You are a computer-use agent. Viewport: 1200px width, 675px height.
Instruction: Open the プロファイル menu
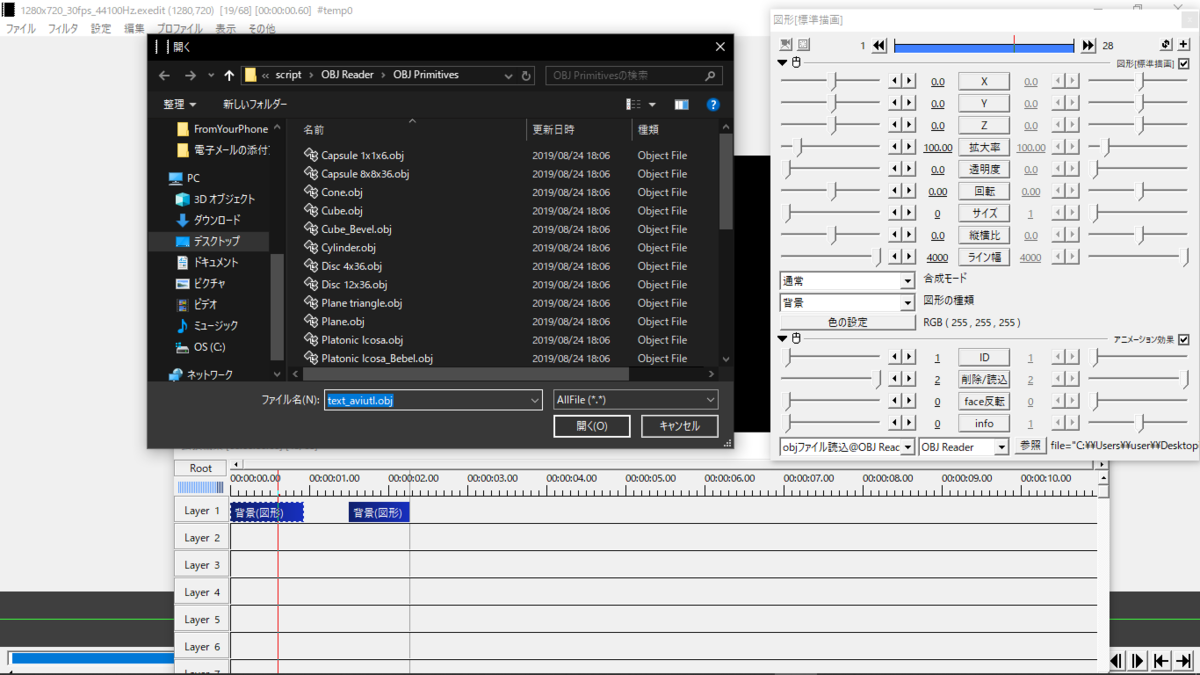tap(179, 29)
